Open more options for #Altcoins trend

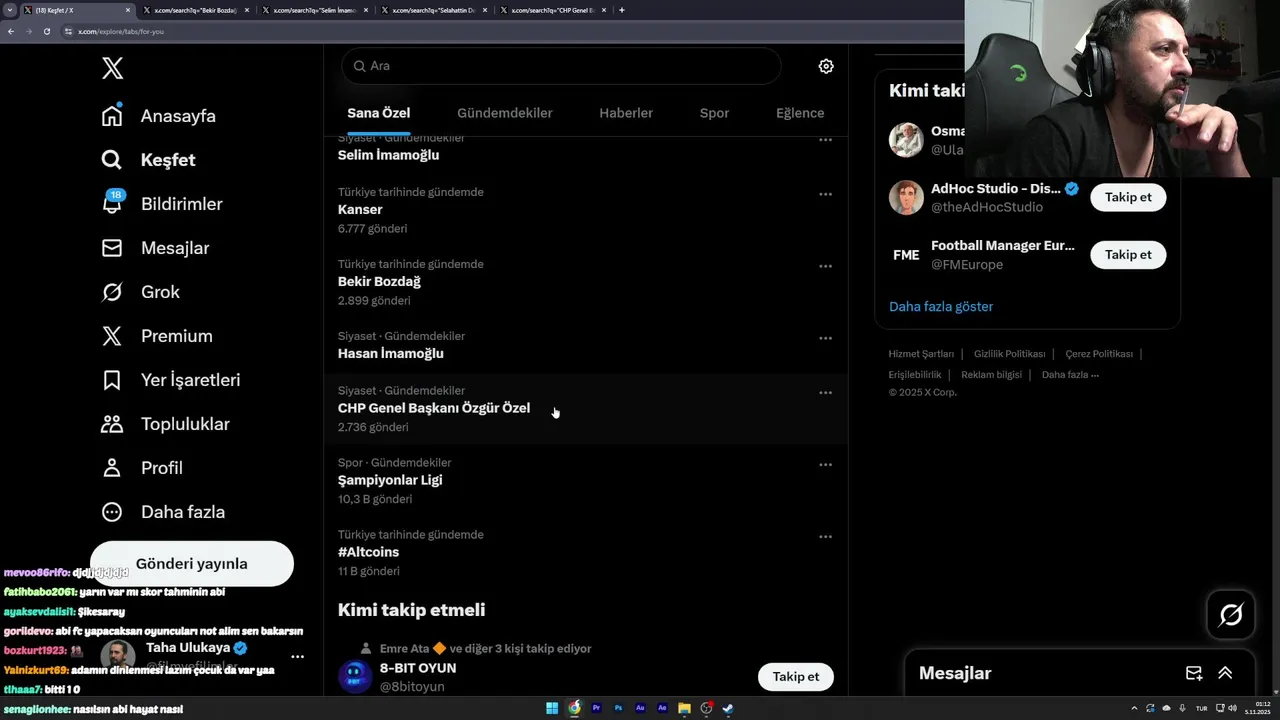(x=826, y=537)
